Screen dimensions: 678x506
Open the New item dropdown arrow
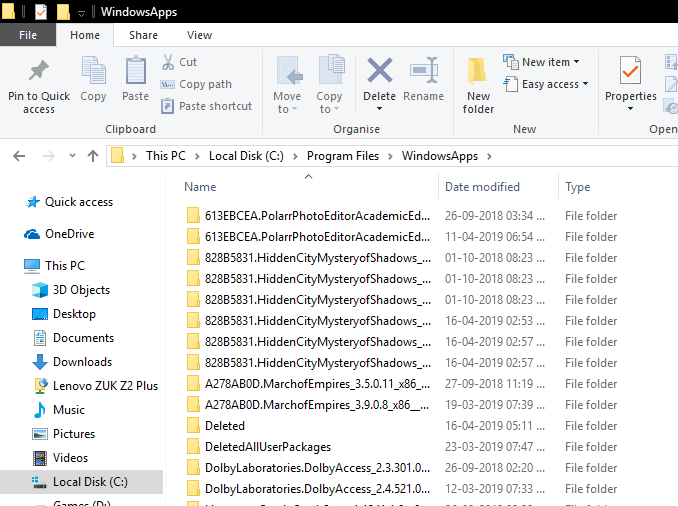tap(576, 62)
